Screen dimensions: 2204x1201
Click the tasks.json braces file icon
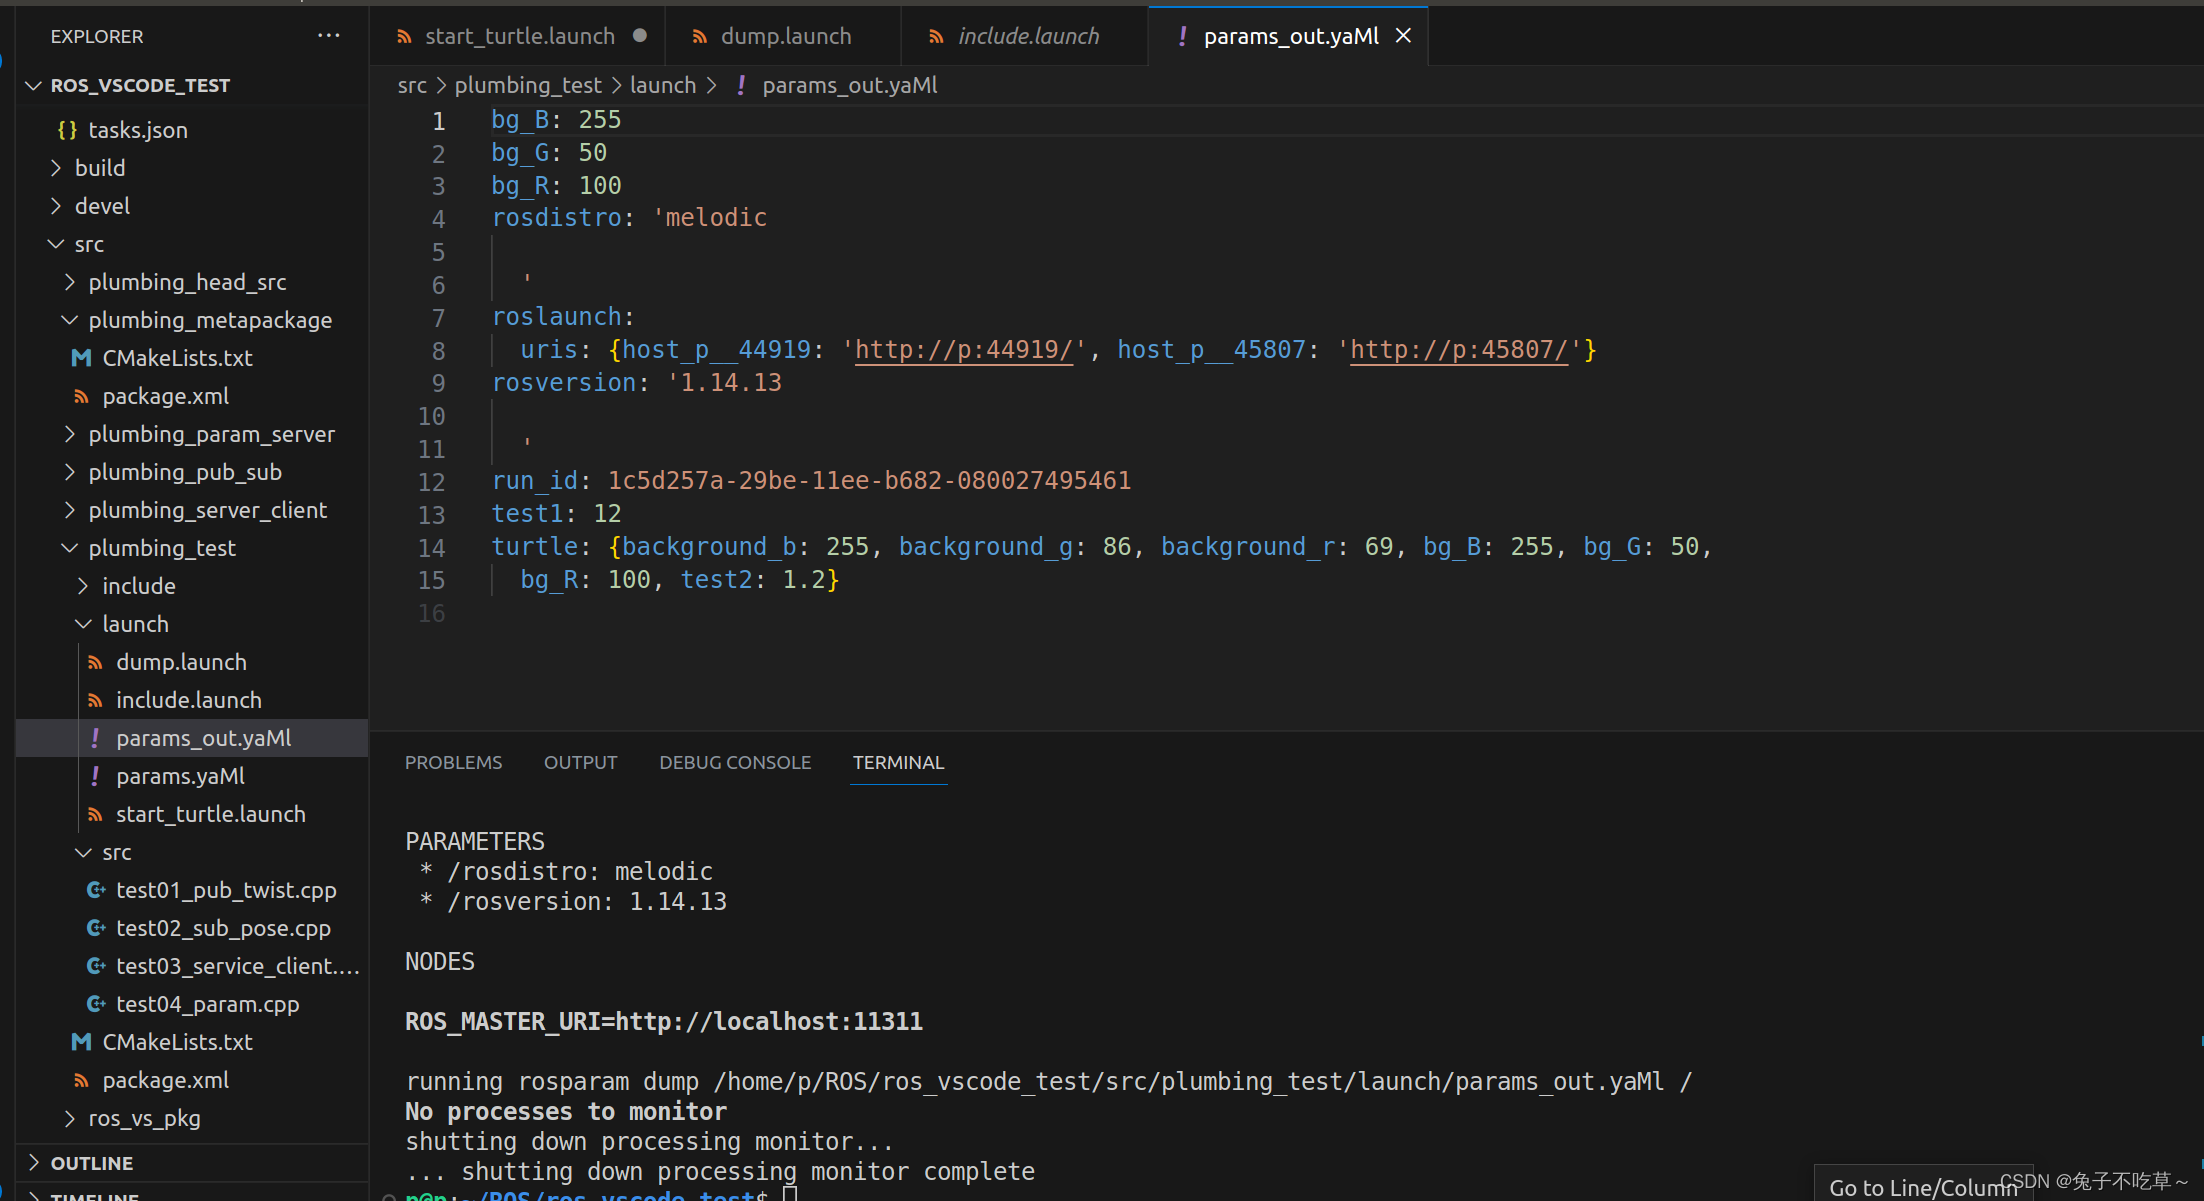tap(67, 130)
